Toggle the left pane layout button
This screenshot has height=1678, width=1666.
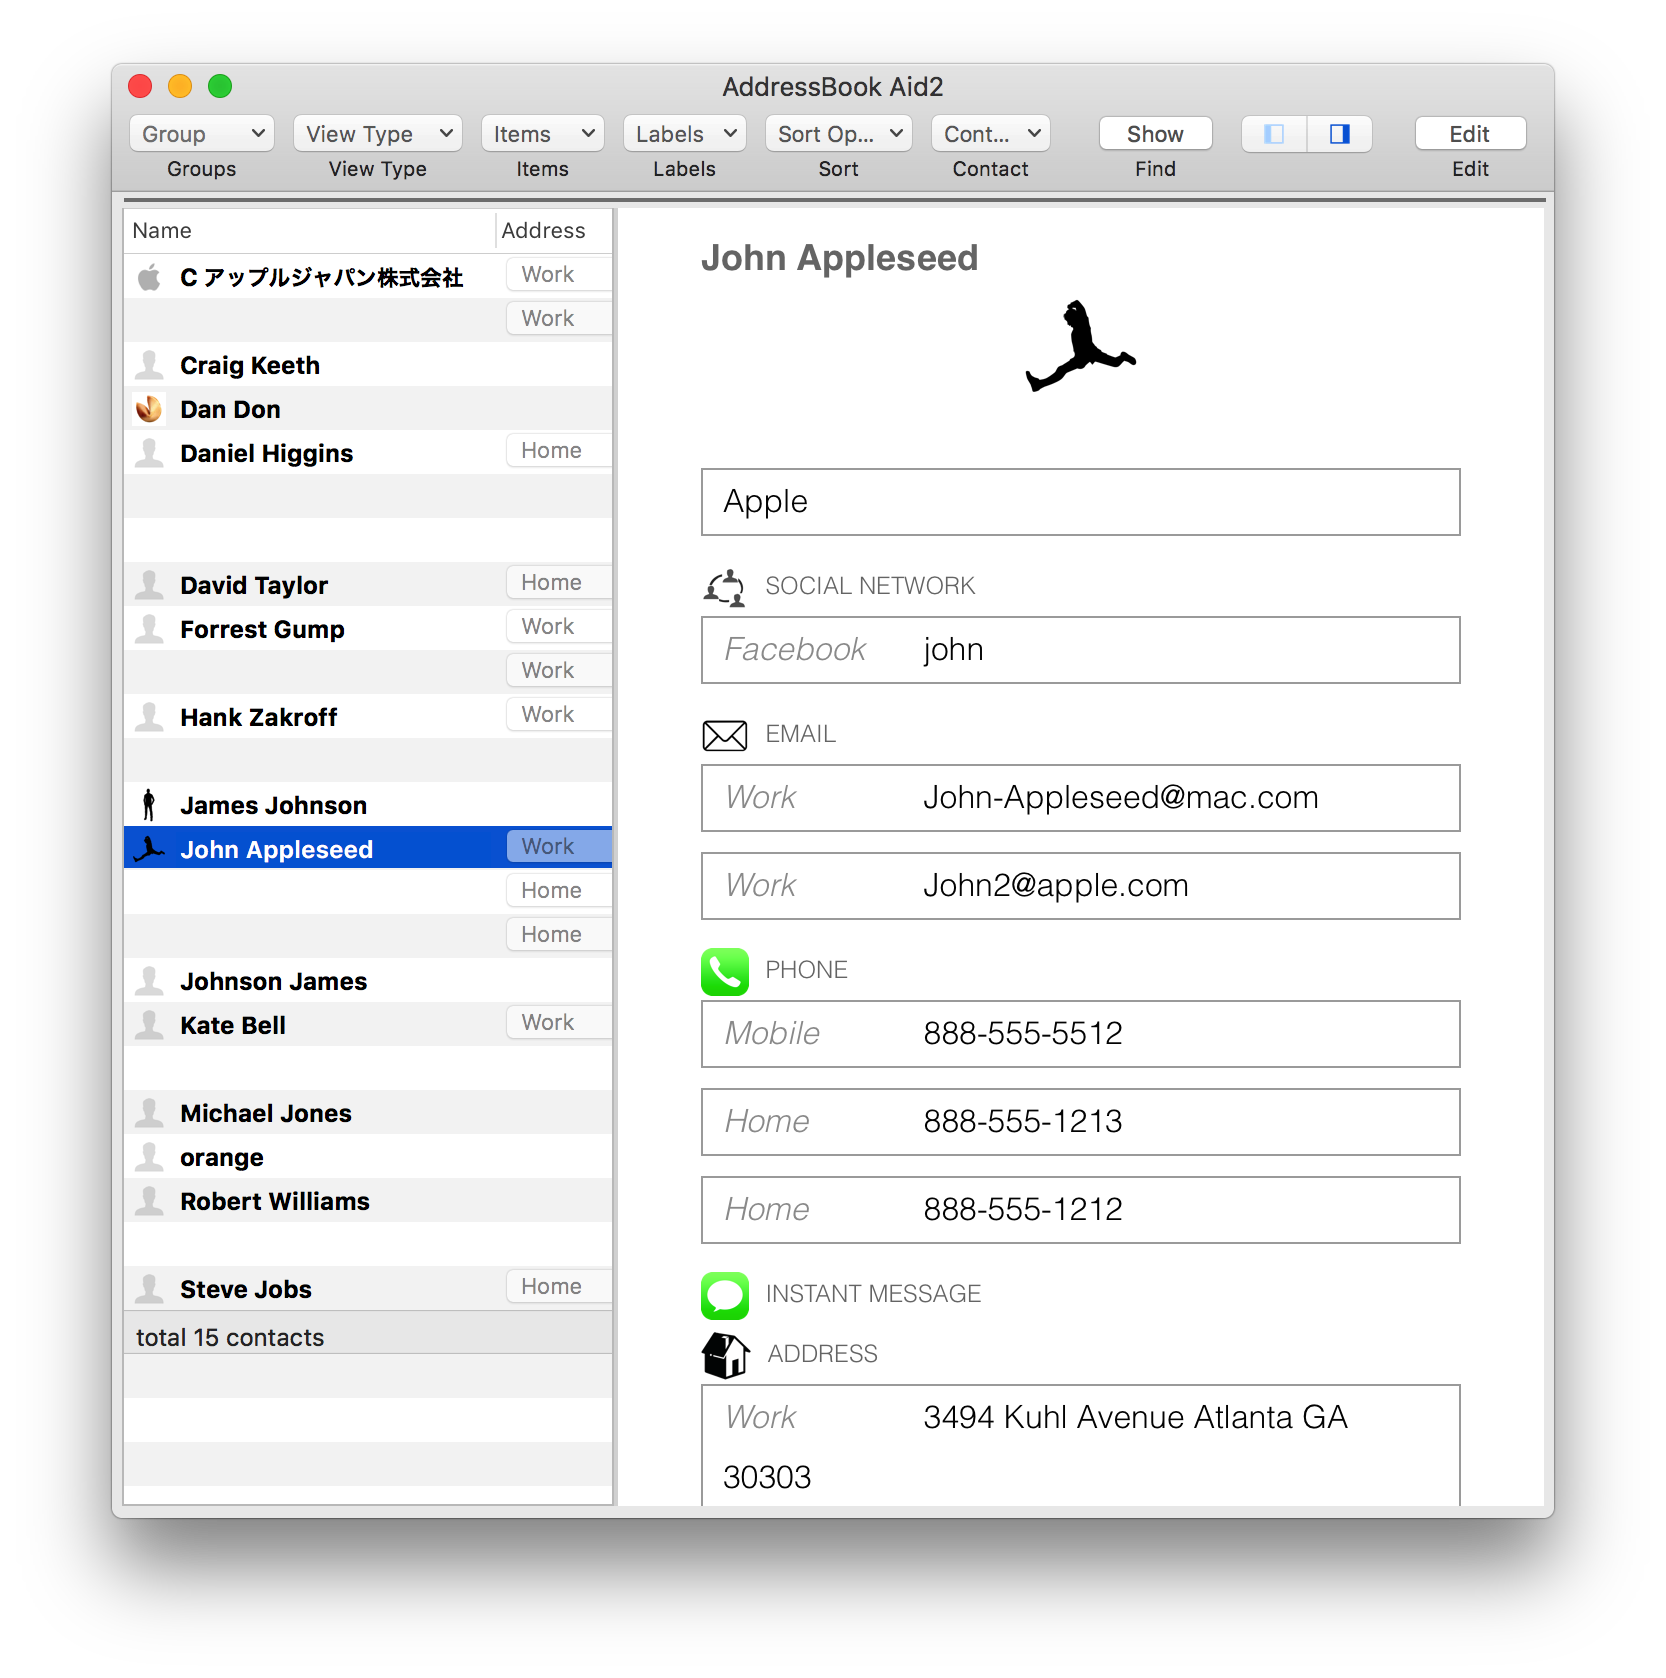click(1274, 134)
